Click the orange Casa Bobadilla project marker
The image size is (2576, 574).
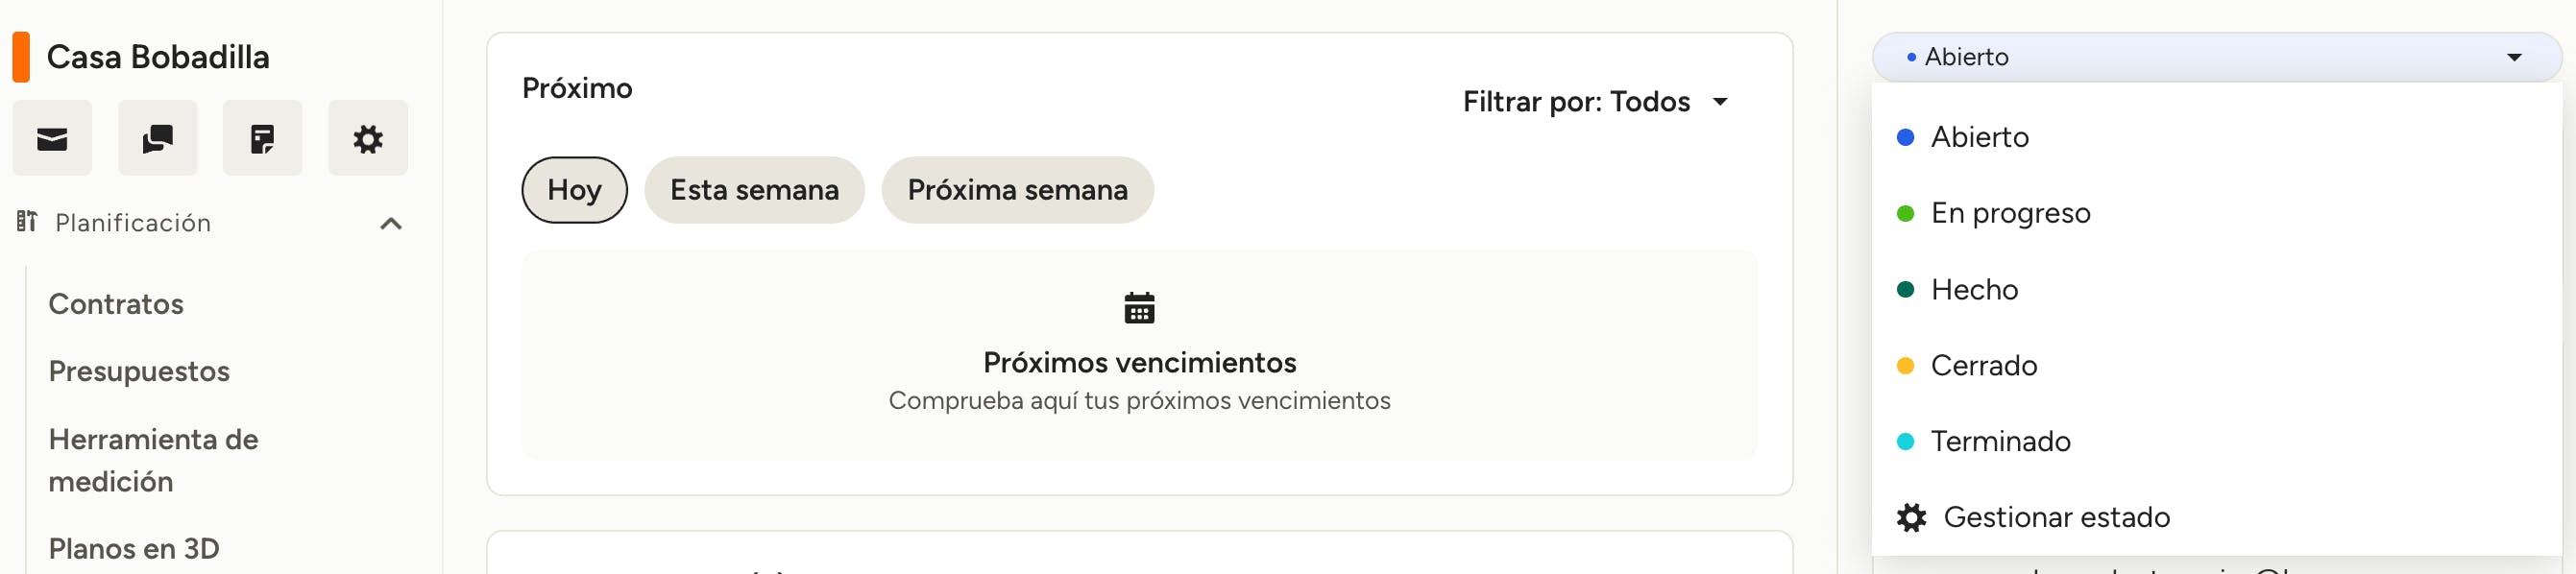[21, 57]
